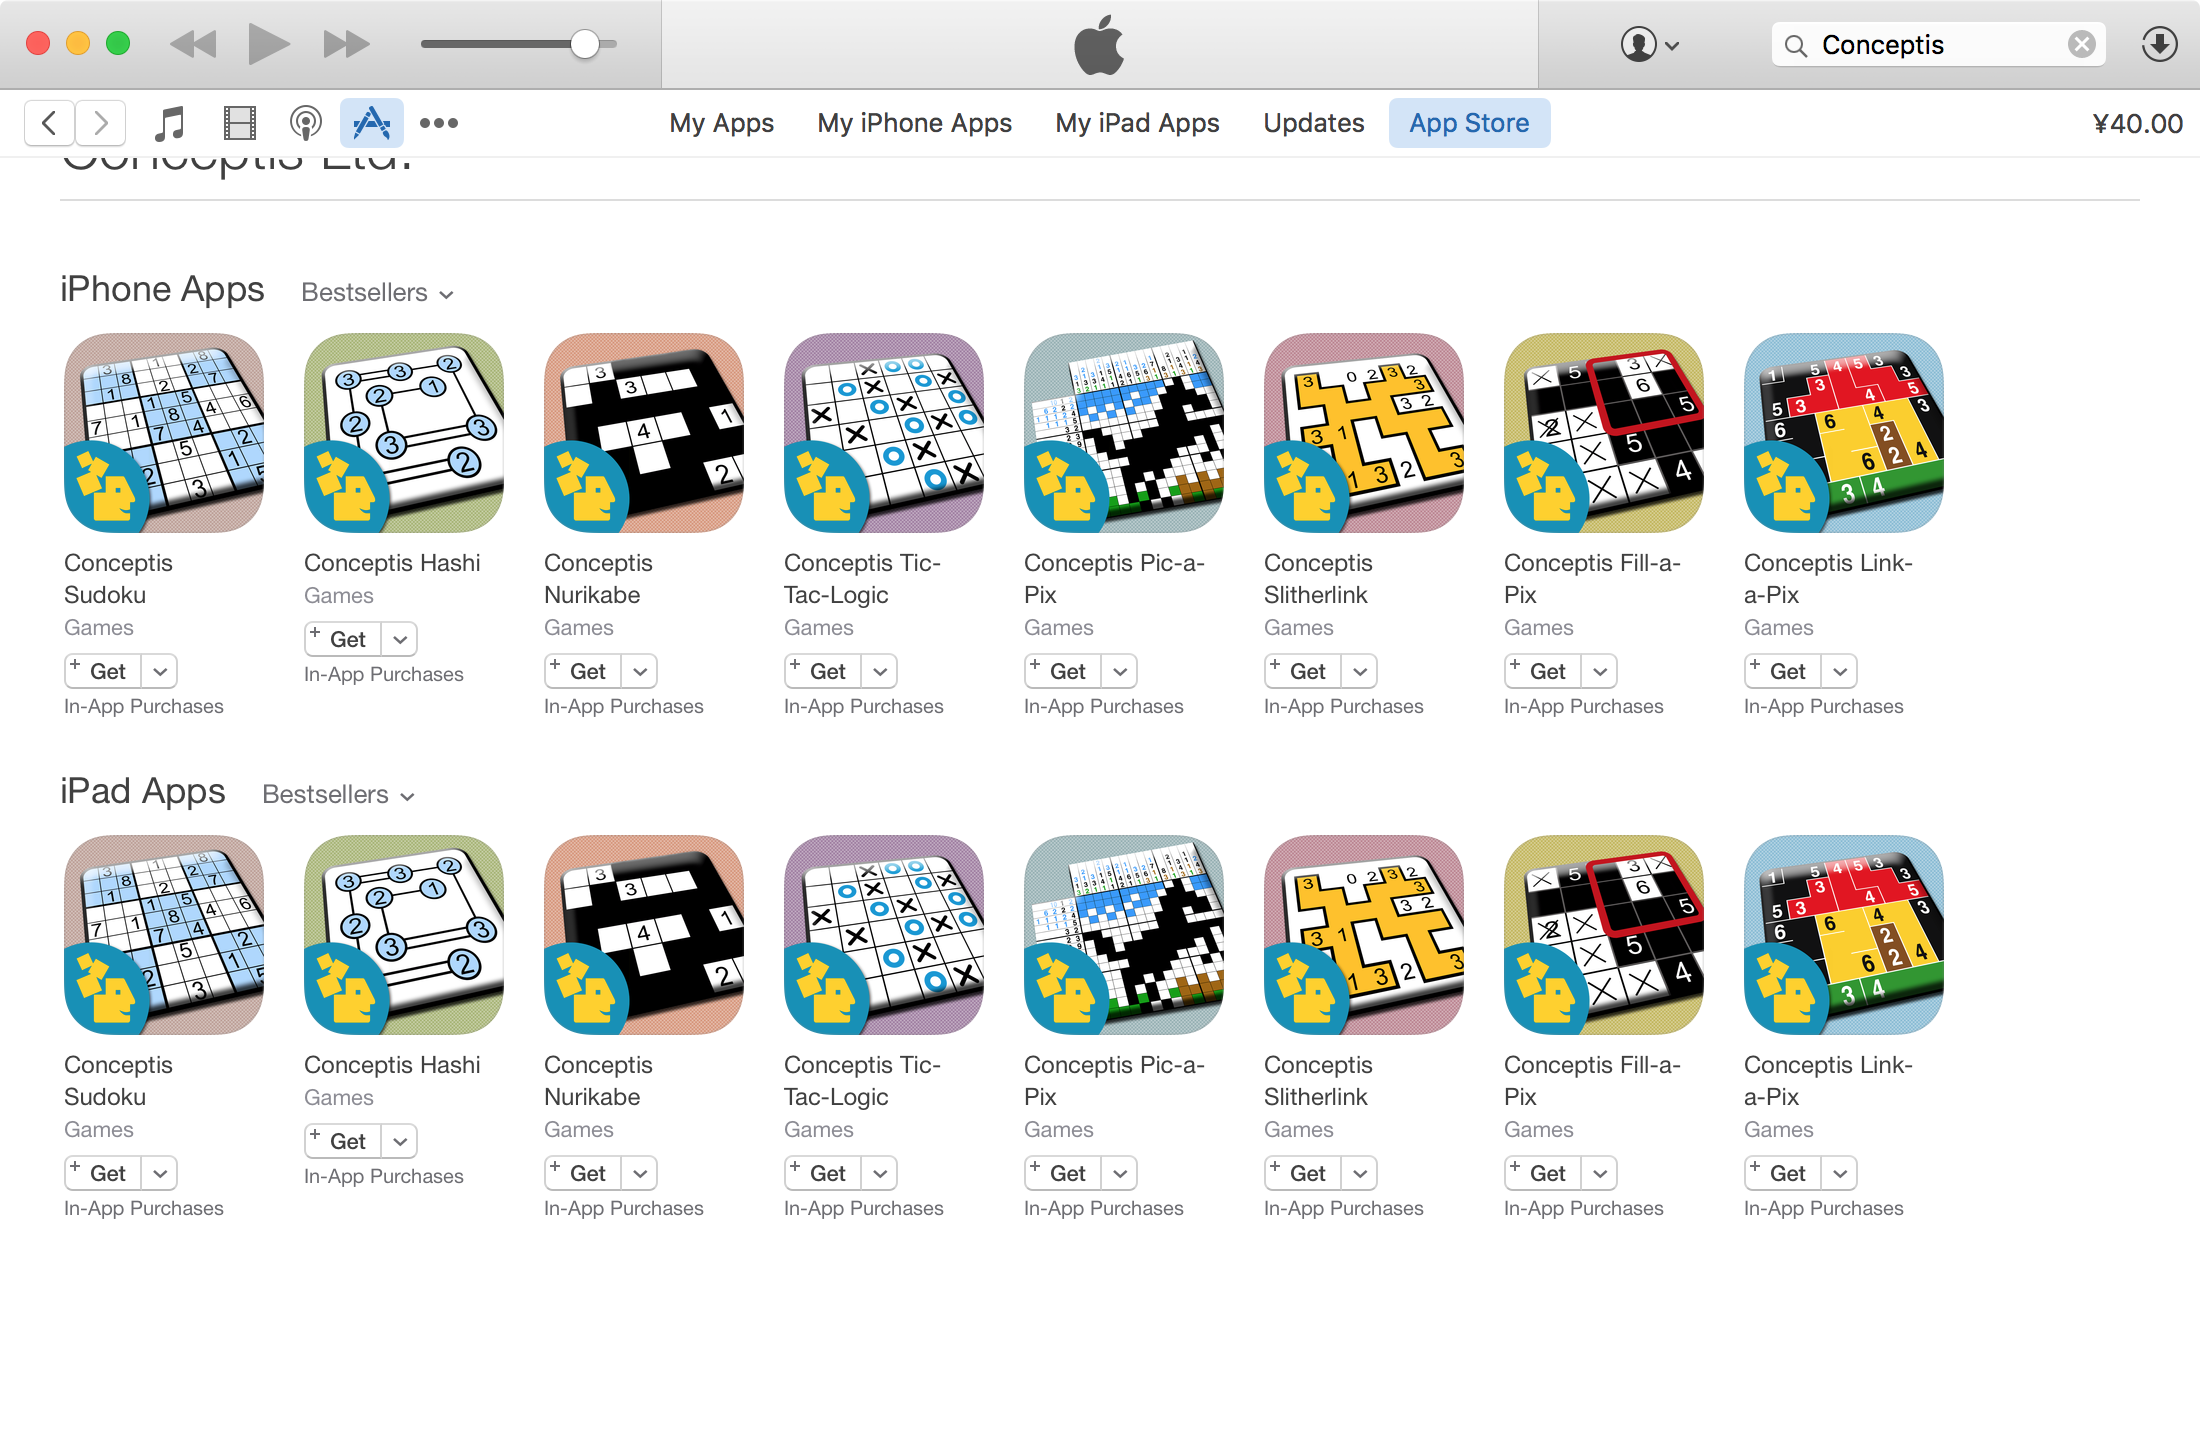
Task: Get iPad Conceptis Link-a-Pix app
Action: [1784, 1173]
